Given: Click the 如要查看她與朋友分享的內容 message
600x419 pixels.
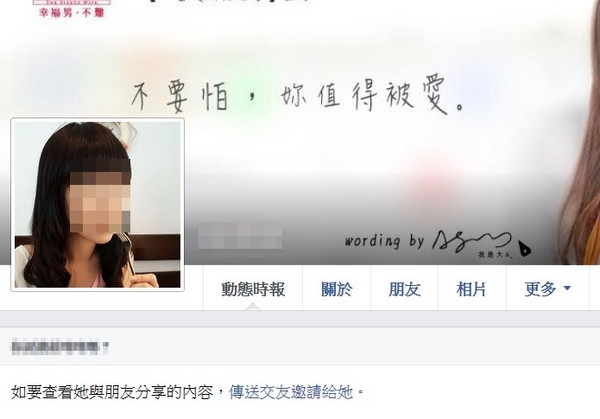Looking at the screenshot, I should coord(112,392).
